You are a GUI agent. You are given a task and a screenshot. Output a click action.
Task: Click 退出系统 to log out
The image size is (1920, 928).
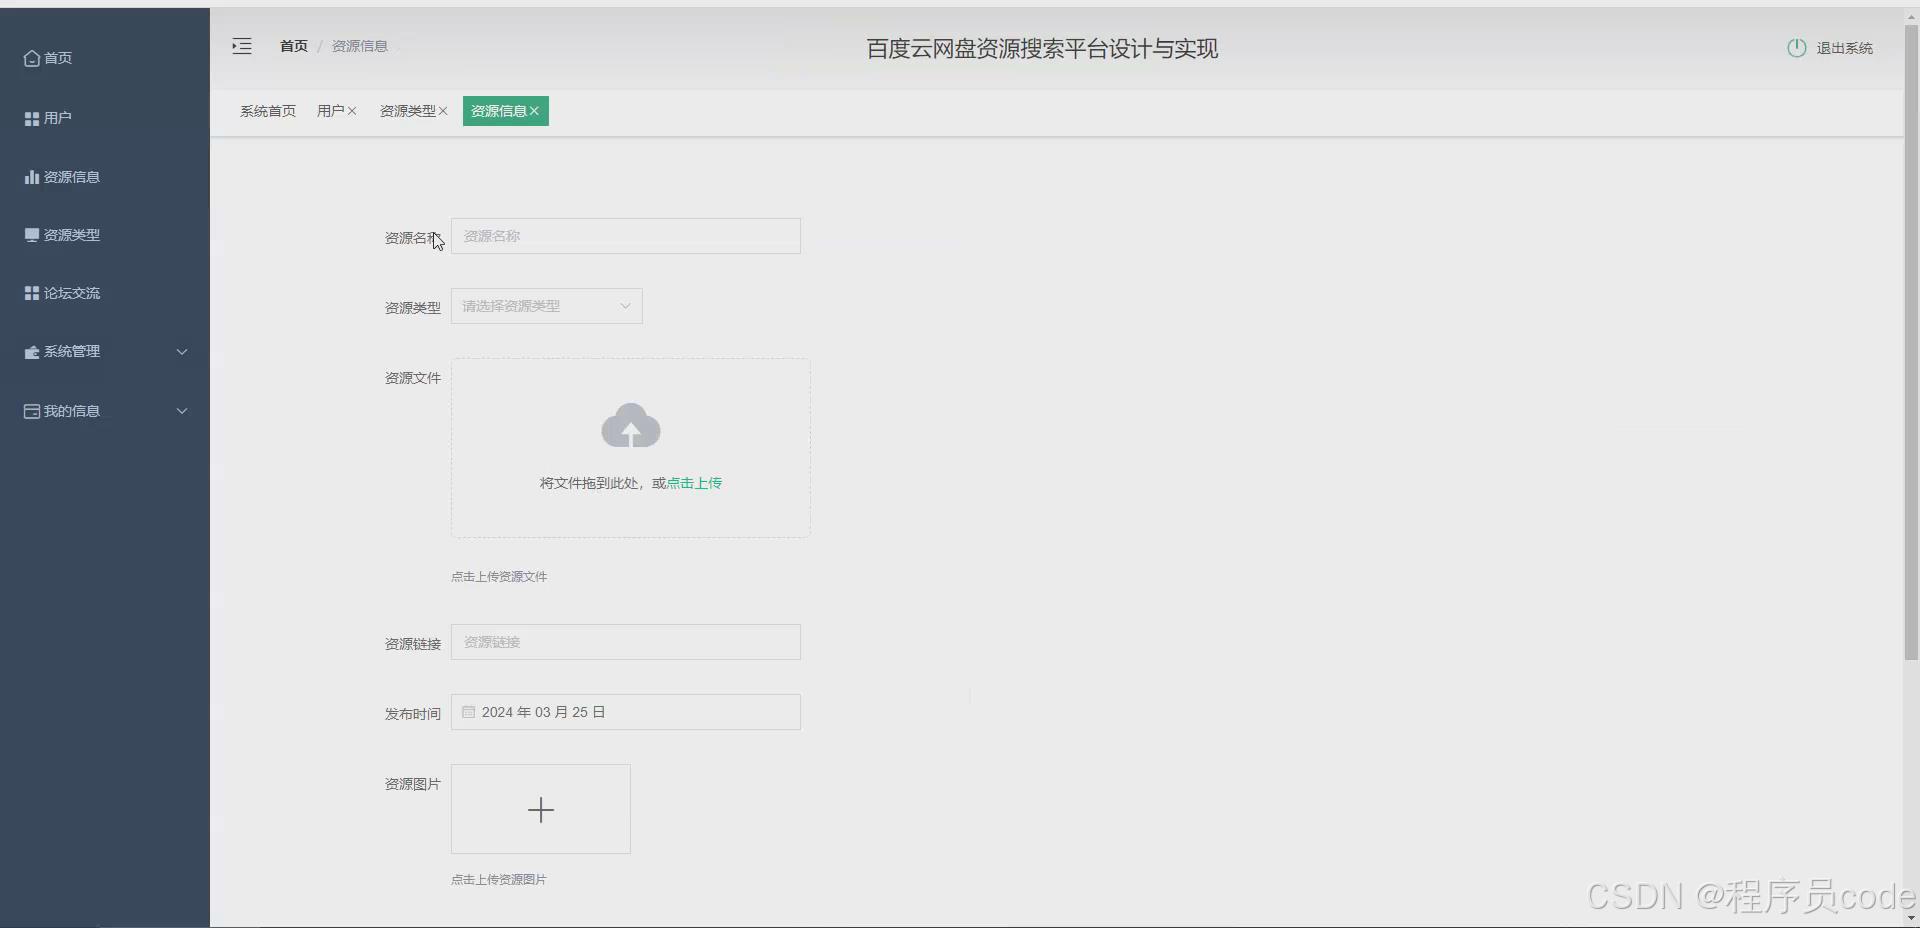[1845, 48]
